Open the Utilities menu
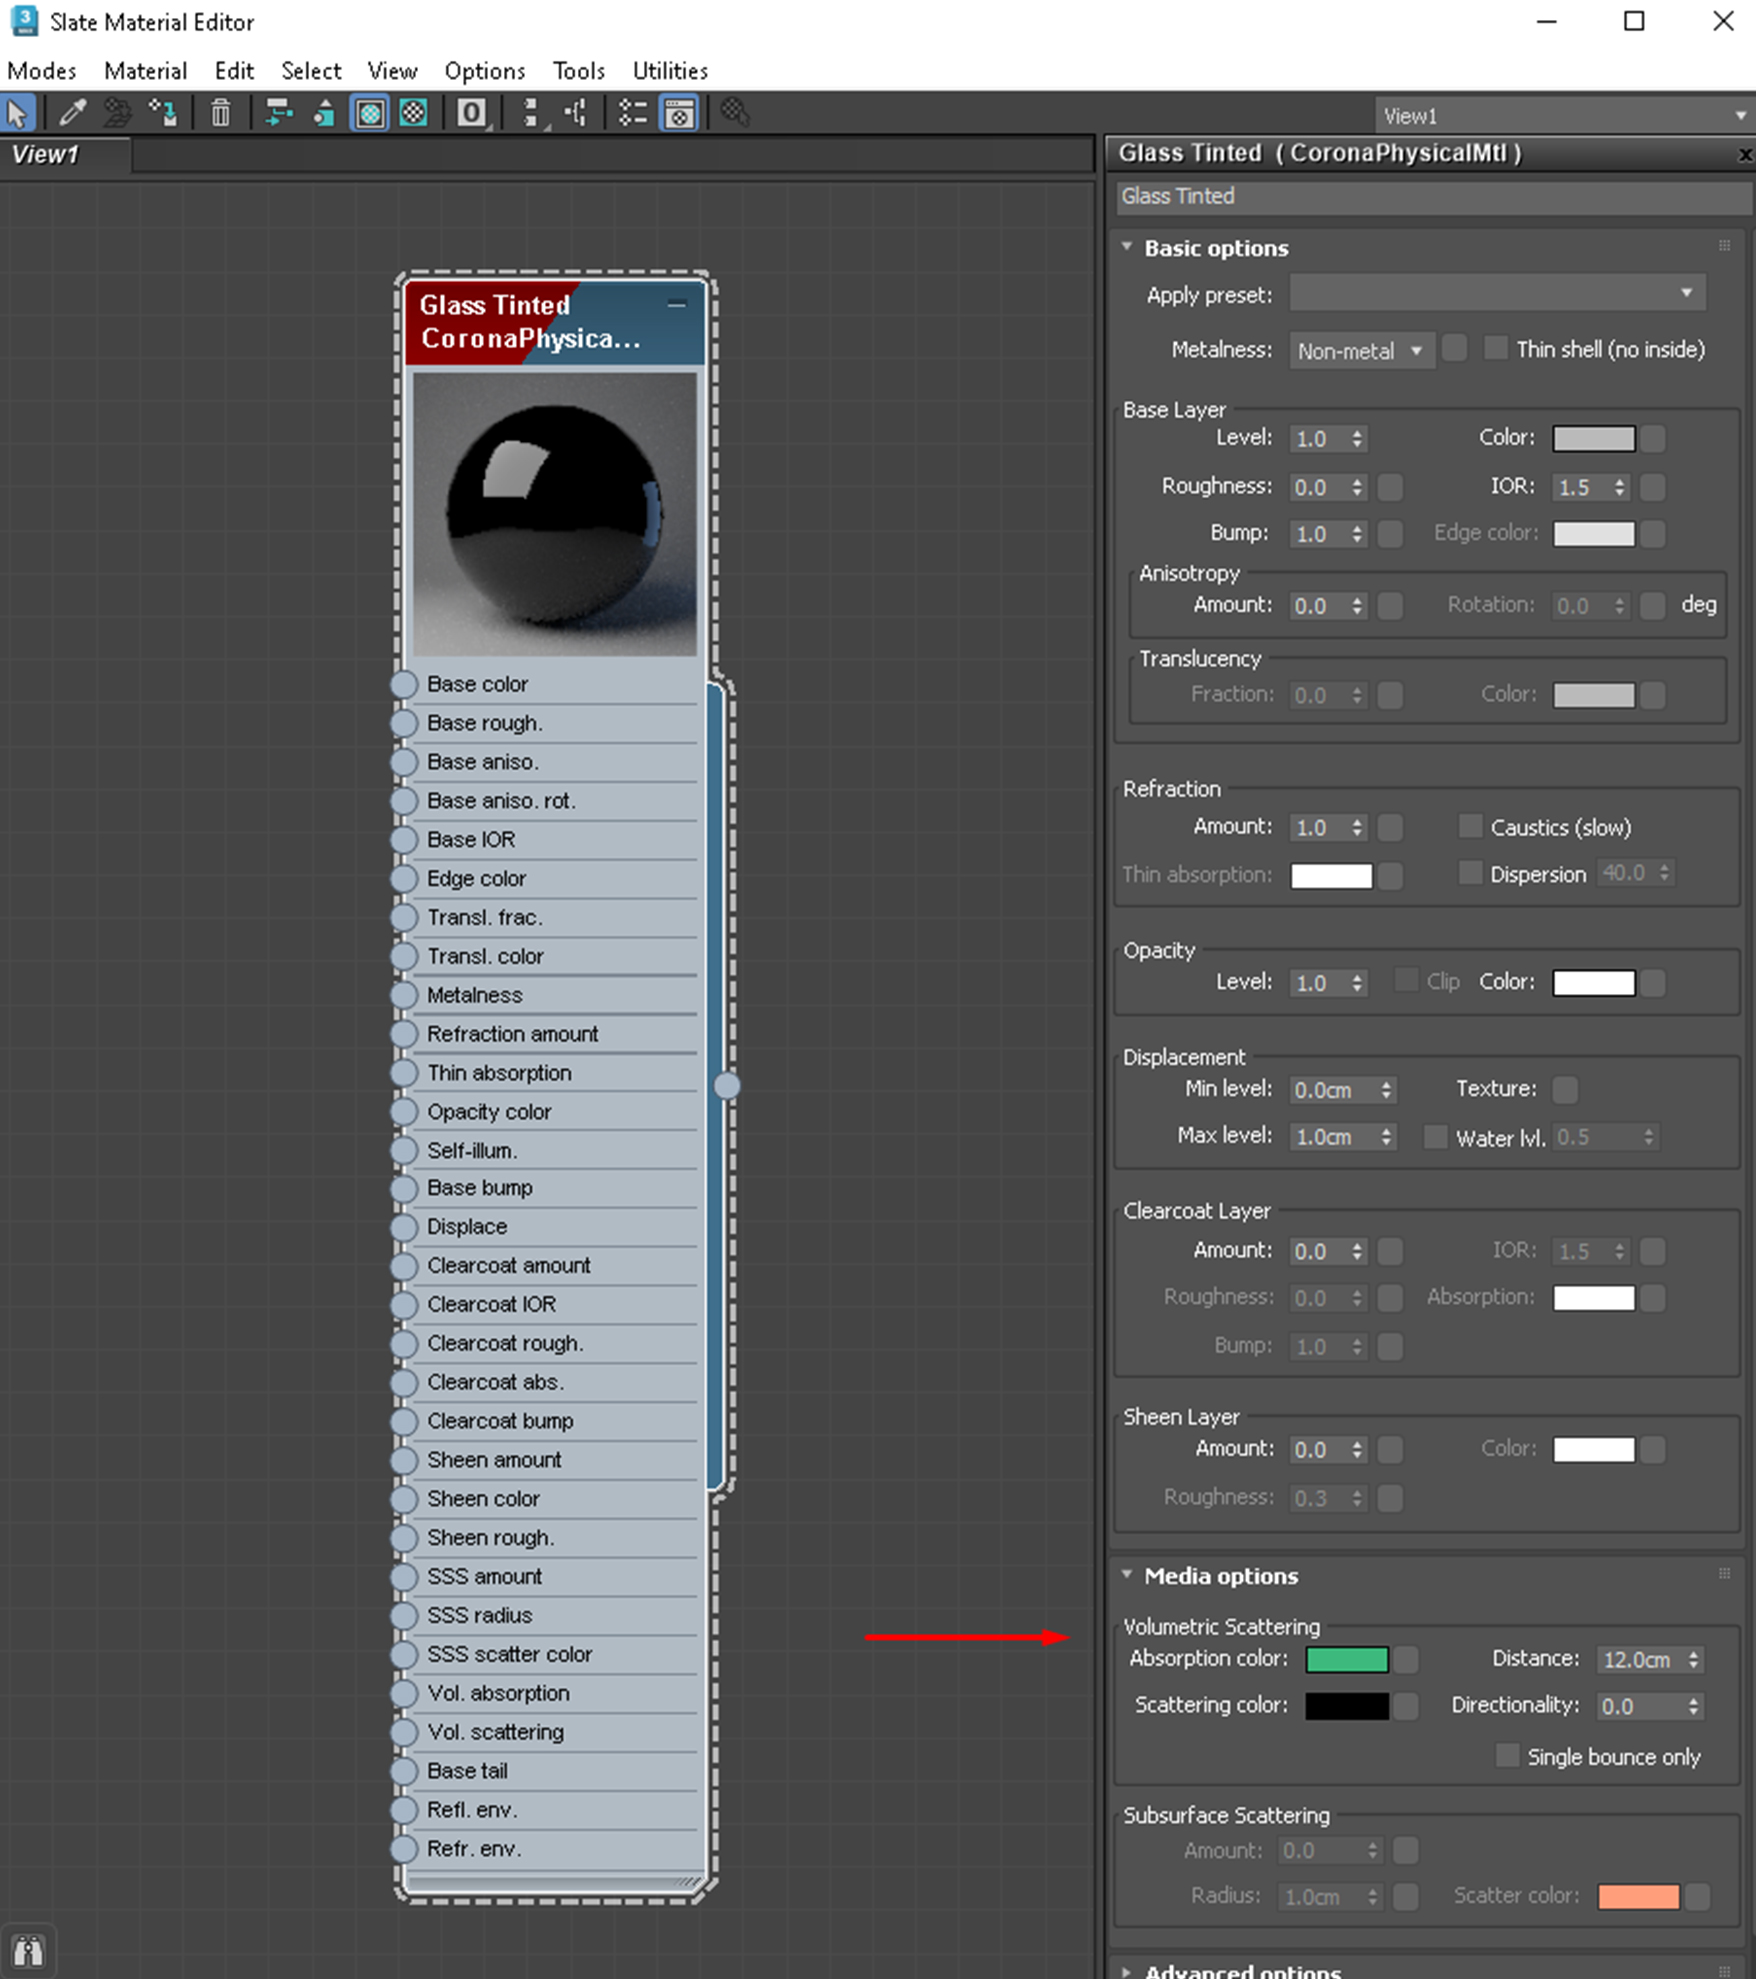This screenshot has height=1979, width=1756. (669, 71)
